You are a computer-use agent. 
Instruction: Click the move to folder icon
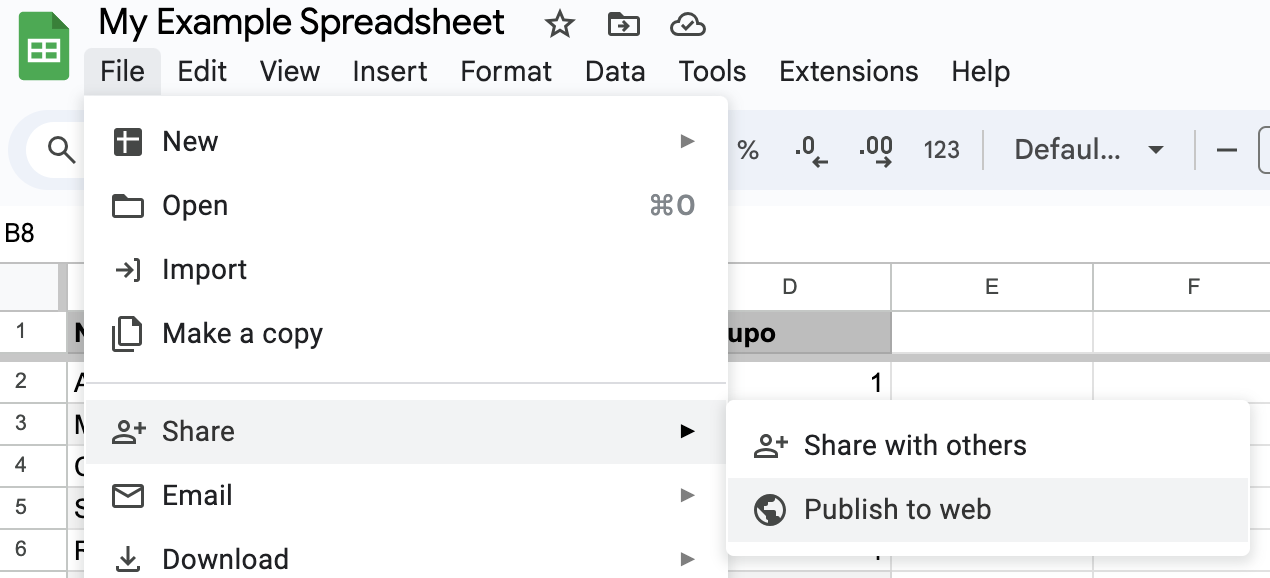pos(623,24)
